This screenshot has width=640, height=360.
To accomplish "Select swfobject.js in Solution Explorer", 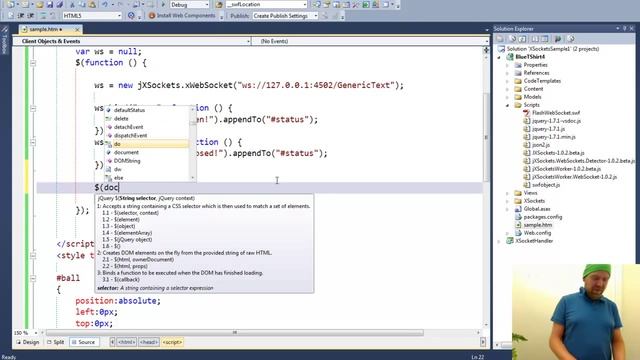I will coord(546,185).
